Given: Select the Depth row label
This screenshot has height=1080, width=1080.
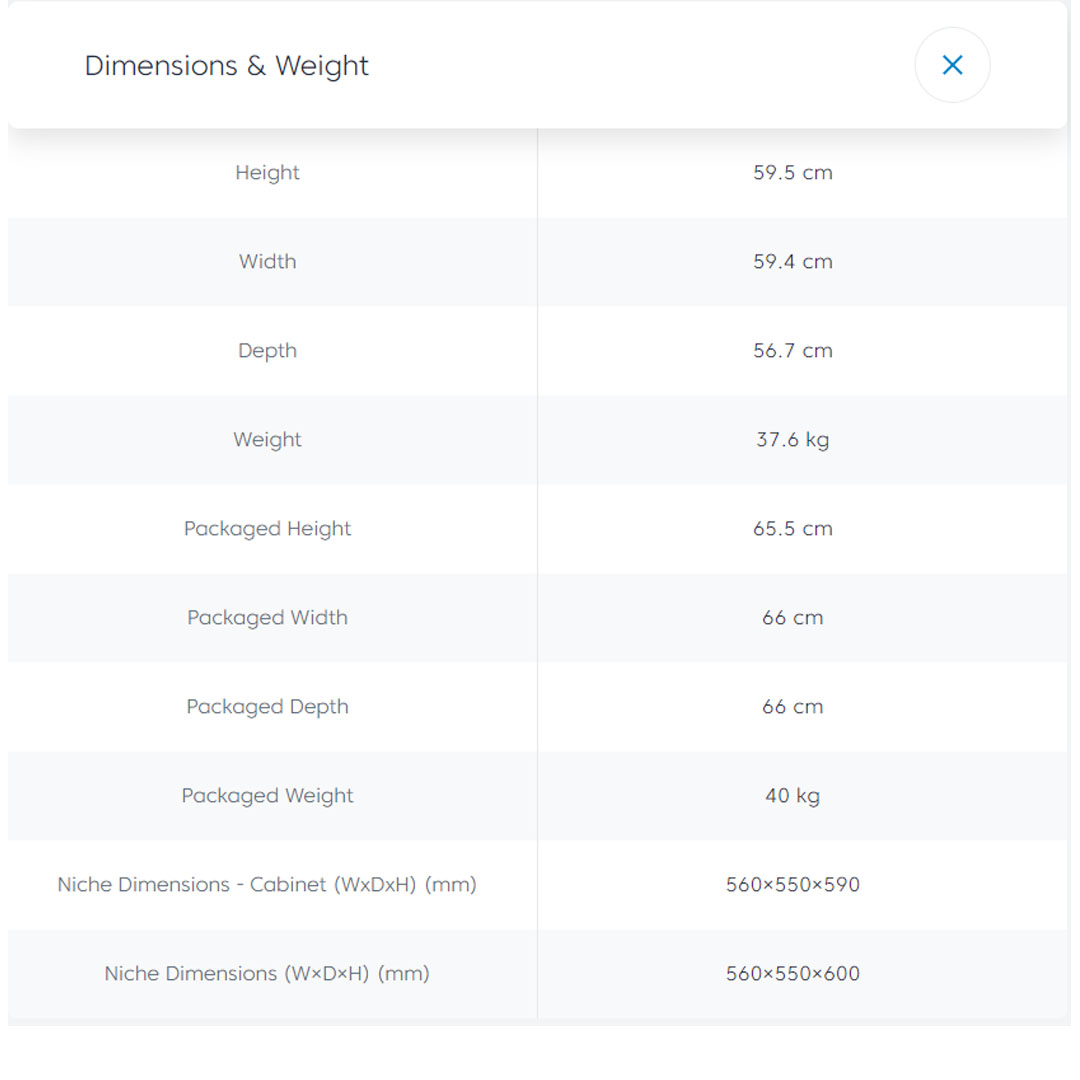Looking at the screenshot, I should coord(267,350).
